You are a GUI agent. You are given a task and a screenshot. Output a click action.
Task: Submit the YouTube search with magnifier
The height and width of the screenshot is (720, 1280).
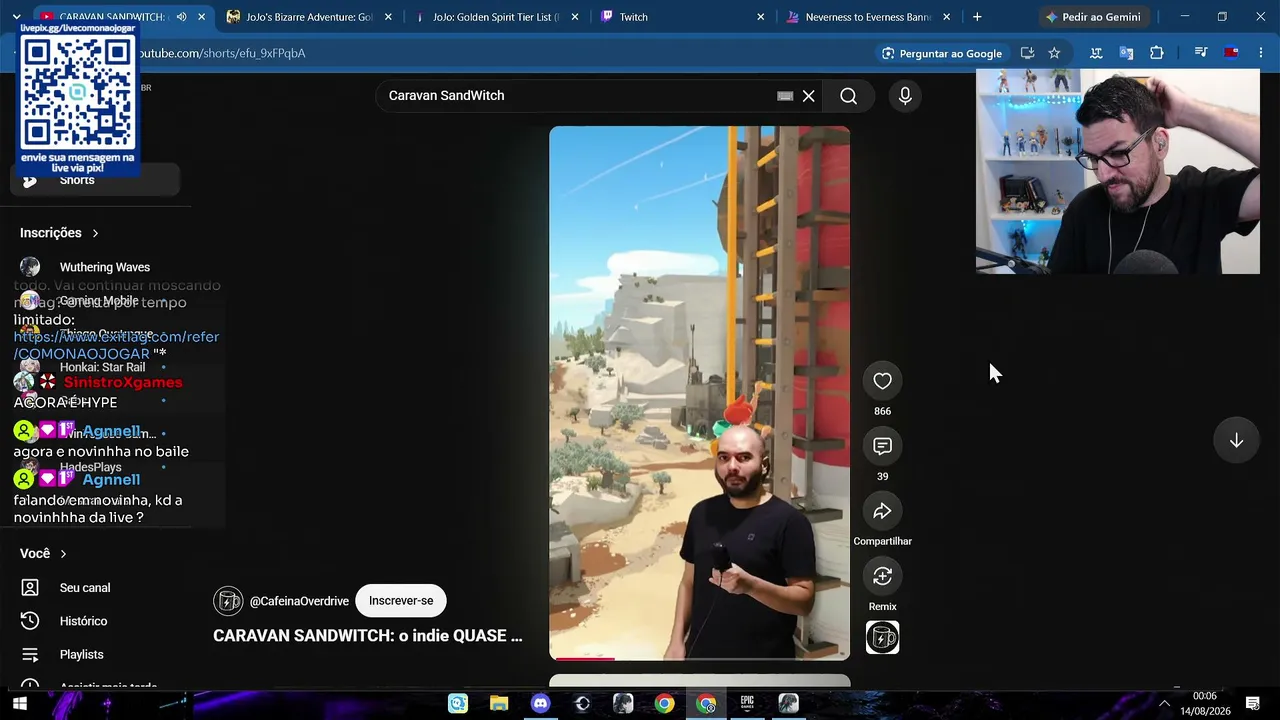pyautogui.click(x=848, y=96)
